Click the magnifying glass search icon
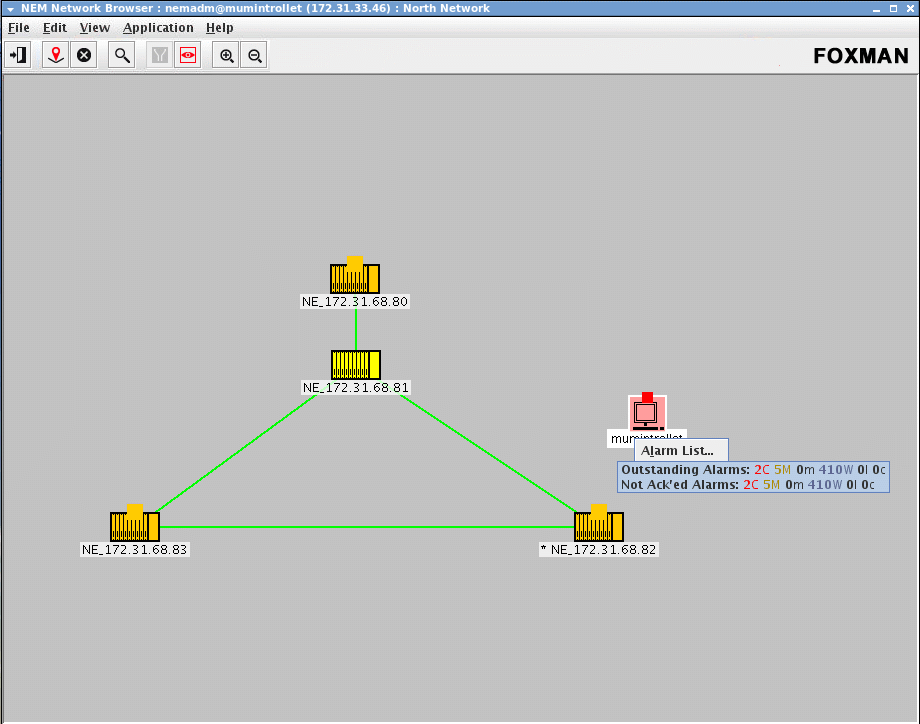The height and width of the screenshot is (724, 920). (x=122, y=56)
